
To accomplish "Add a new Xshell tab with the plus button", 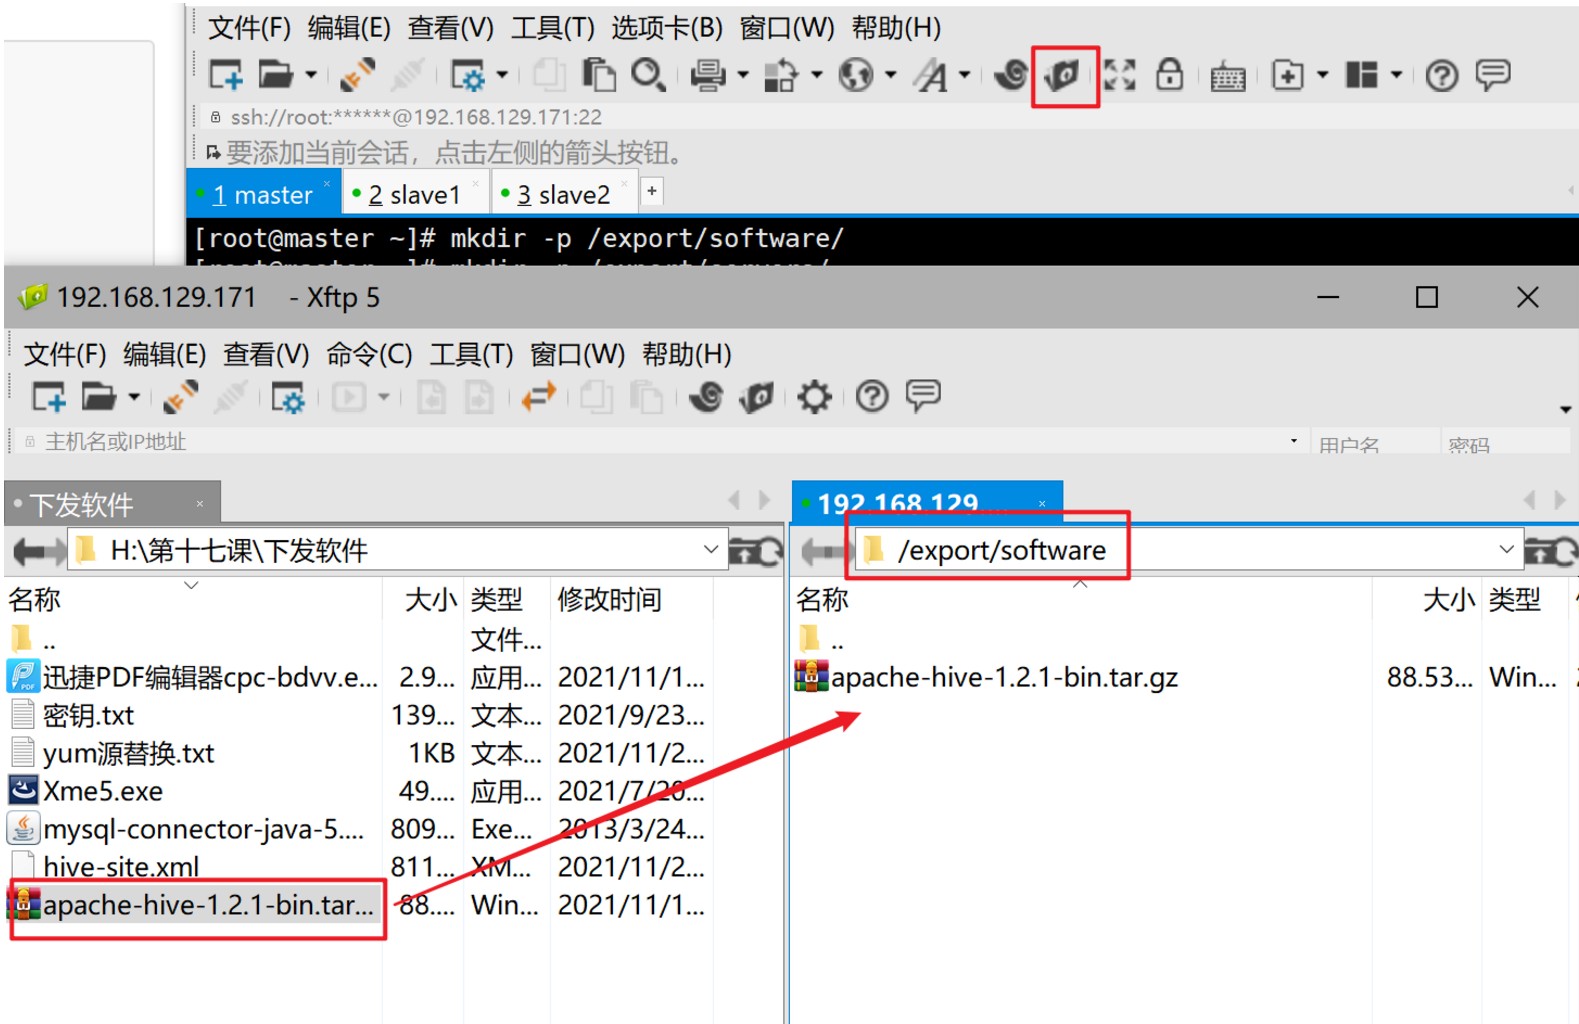I will (652, 191).
